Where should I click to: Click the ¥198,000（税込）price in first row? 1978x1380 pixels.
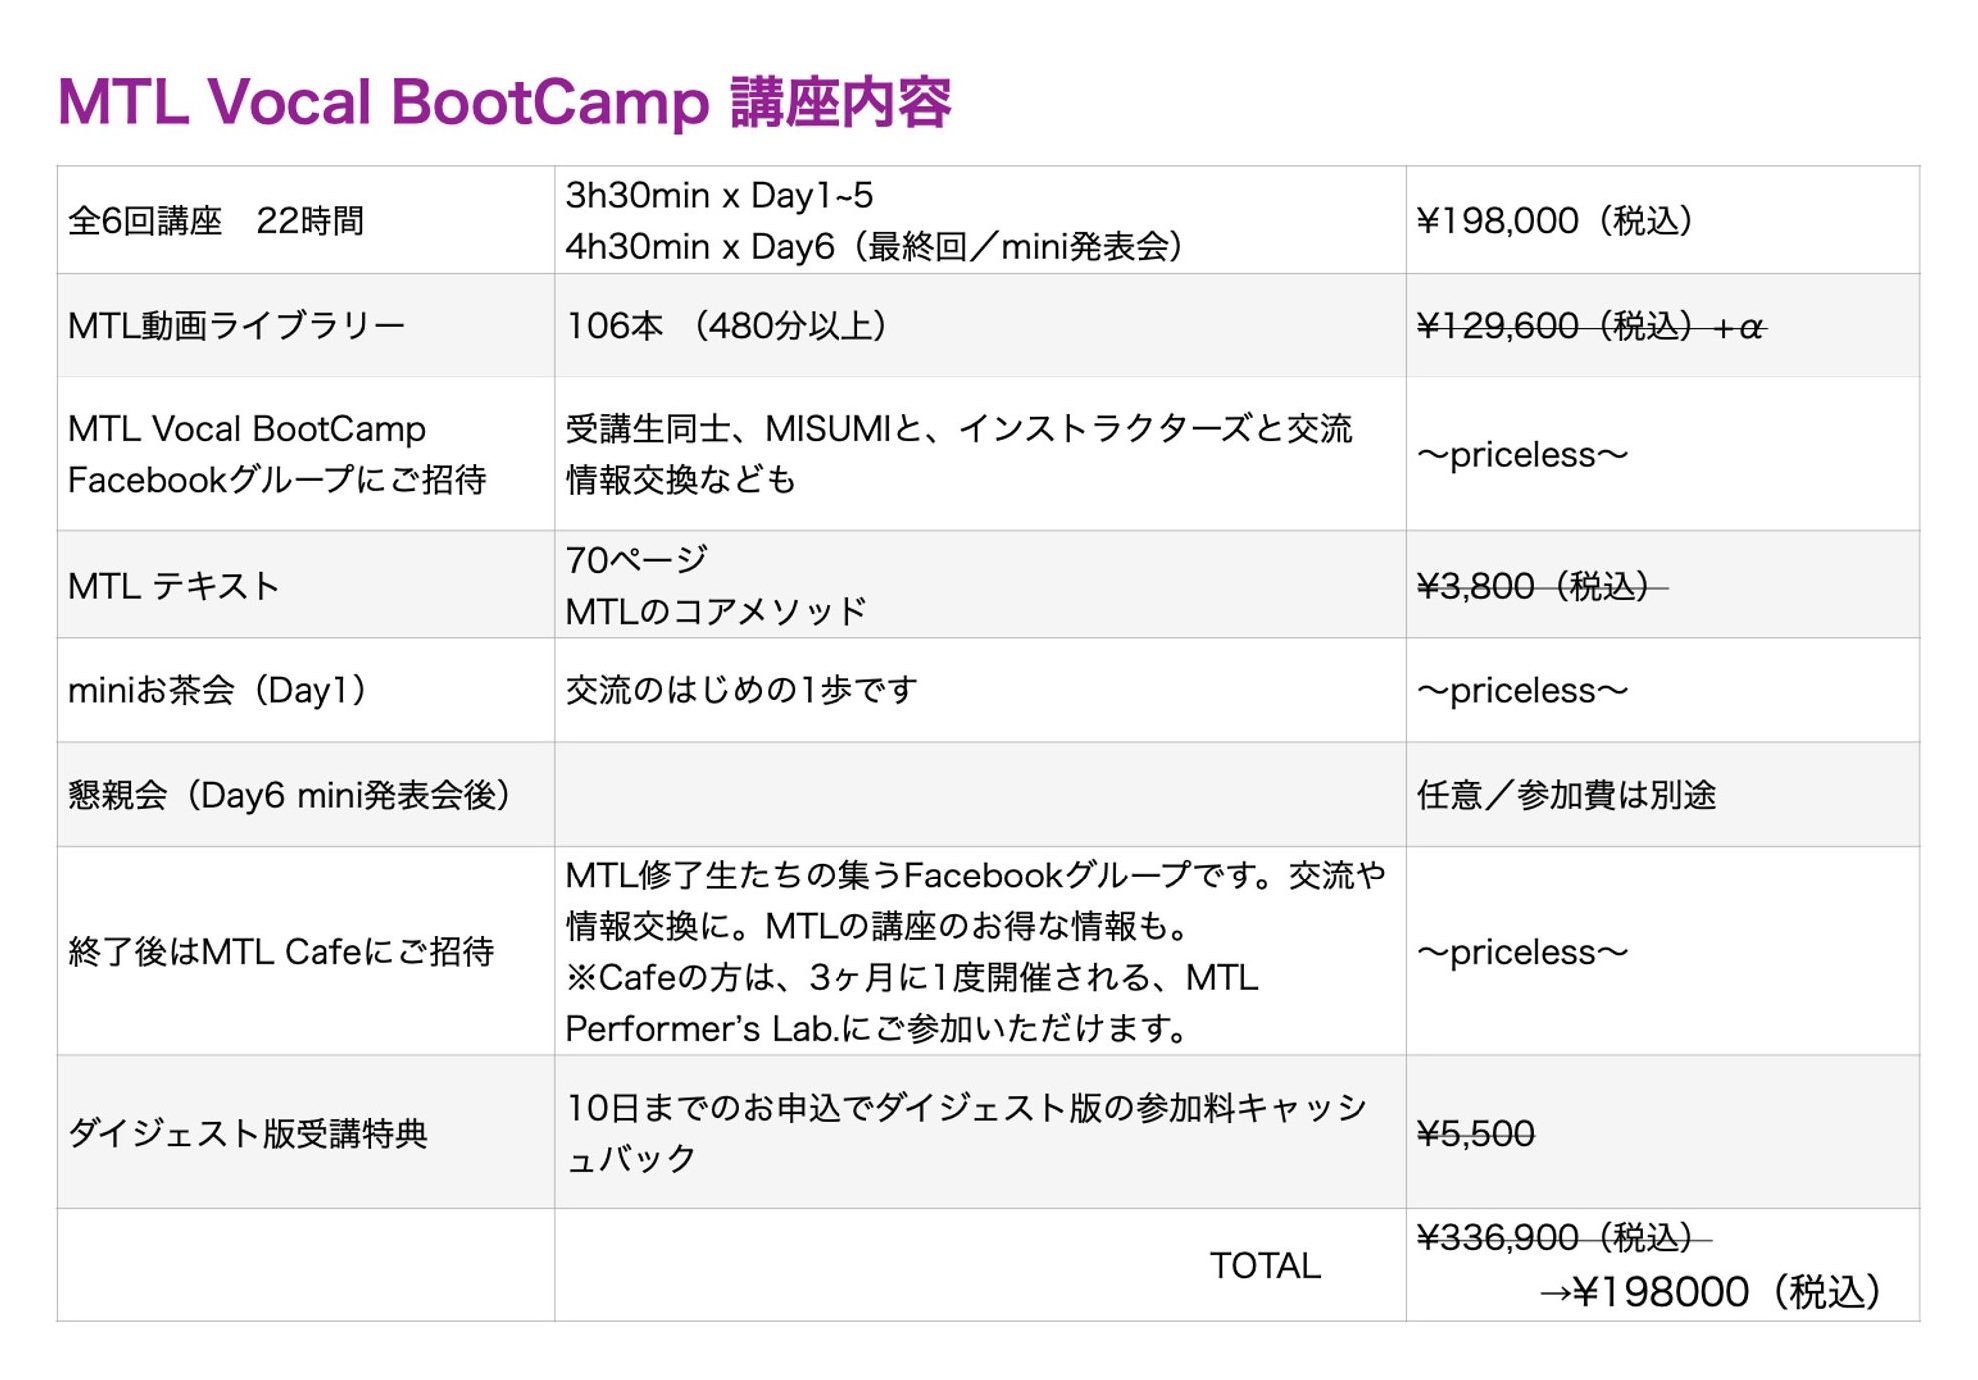[1554, 221]
